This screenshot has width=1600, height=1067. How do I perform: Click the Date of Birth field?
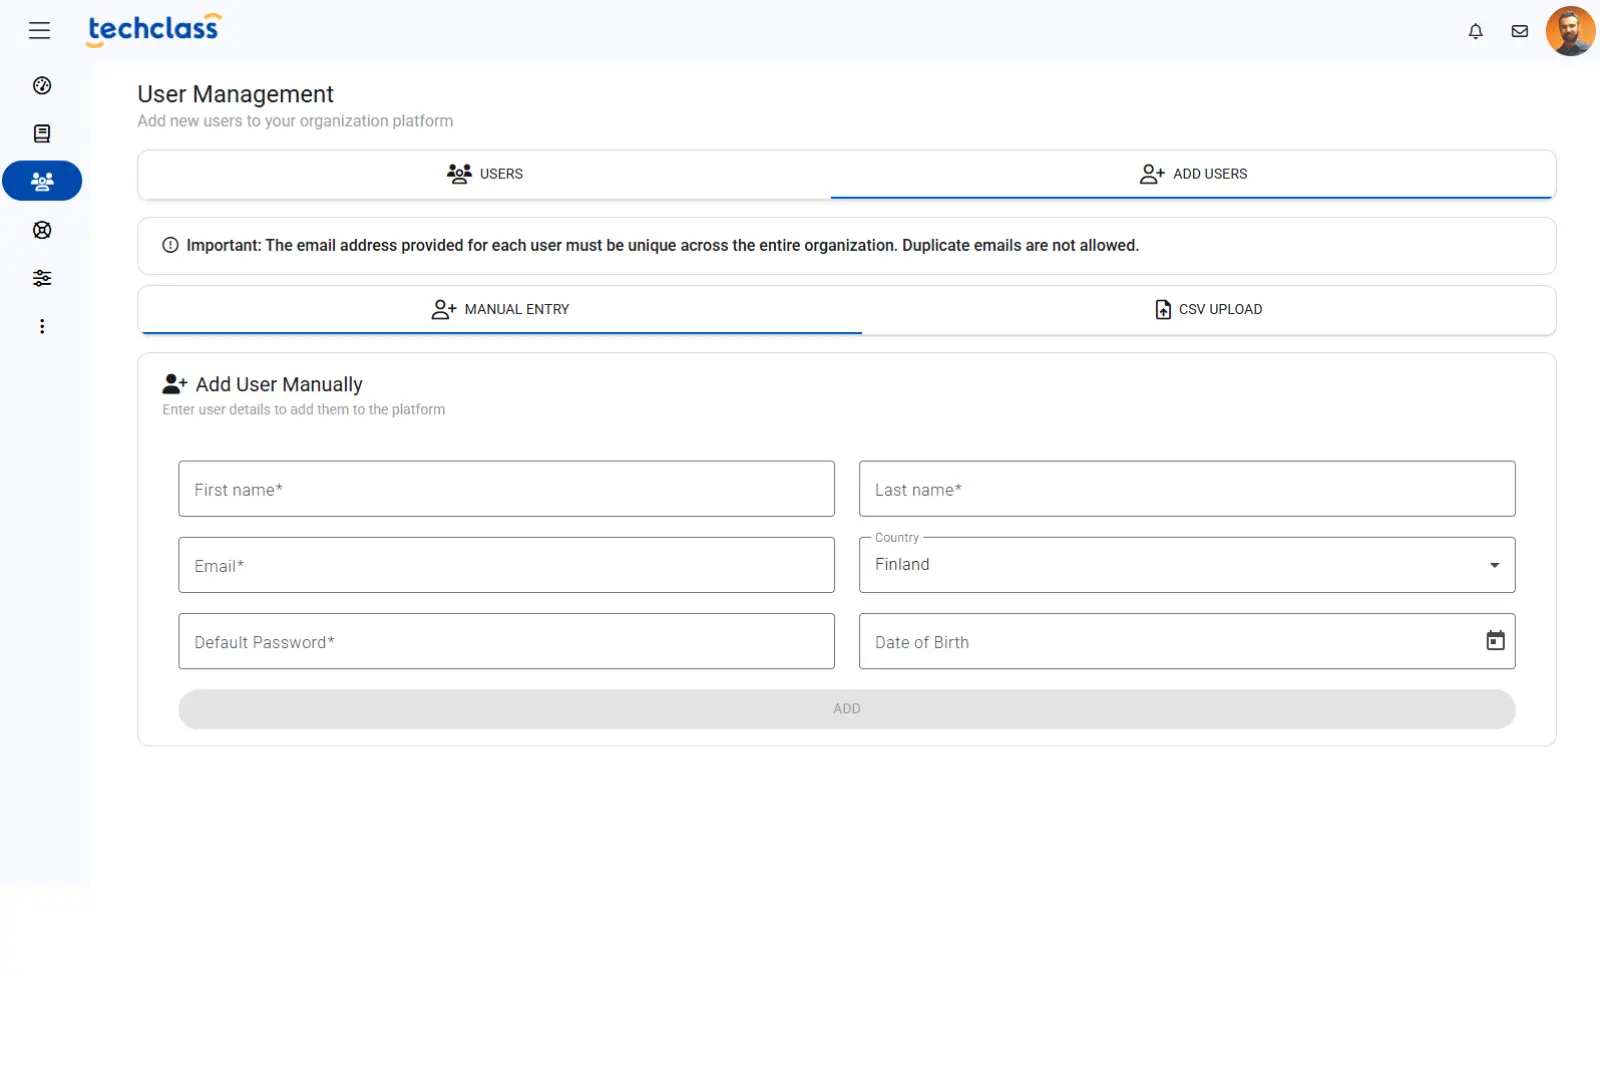pos(1187,641)
